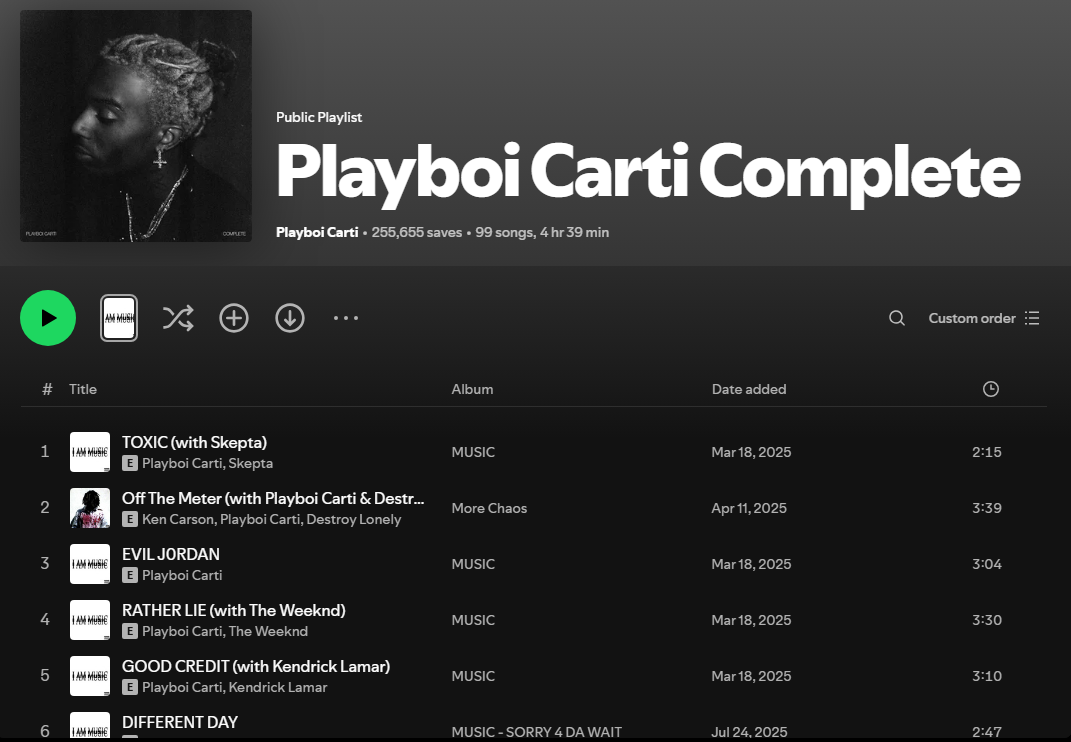Sort tracks by the duration clock icon
The height and width of the screenshot is (742, 1071).
pyautogui.click(x=990, y=389)
